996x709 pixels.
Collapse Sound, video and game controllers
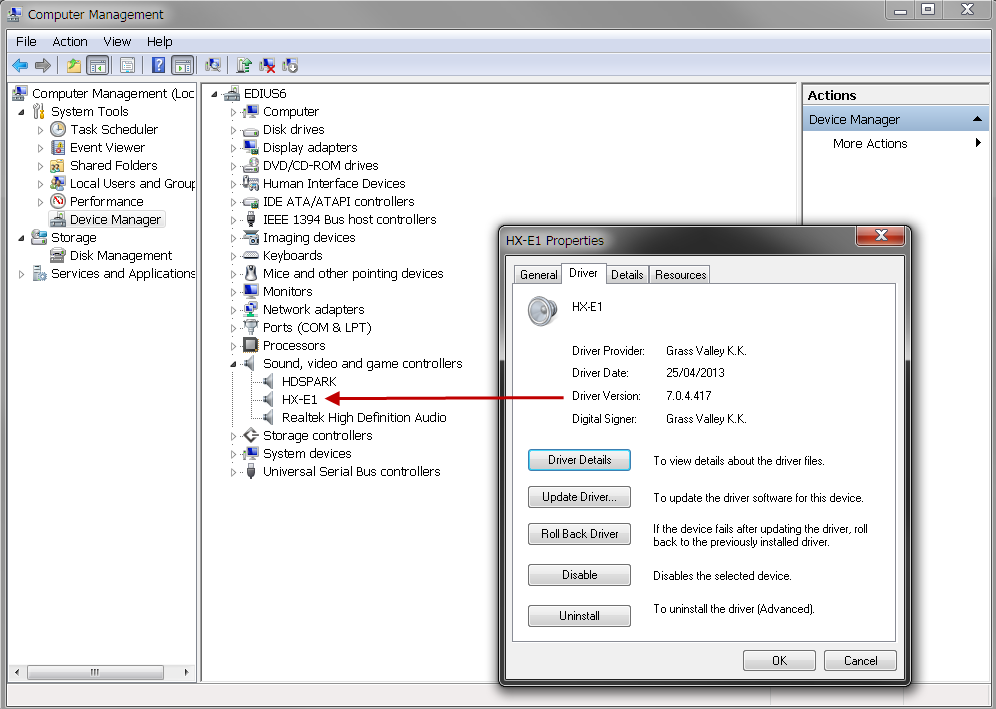[x=234, y=364]
